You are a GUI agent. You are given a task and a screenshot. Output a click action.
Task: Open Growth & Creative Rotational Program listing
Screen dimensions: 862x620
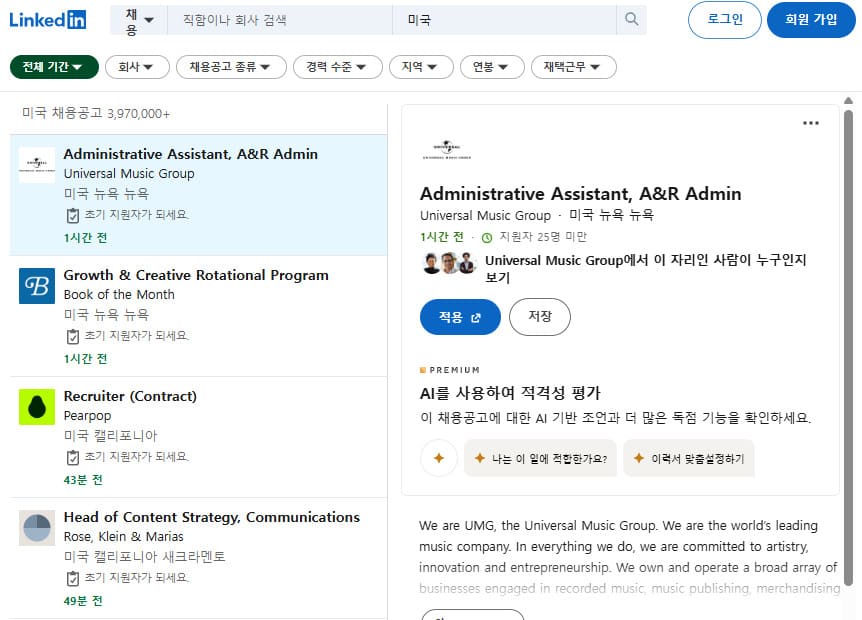[198, 316]
